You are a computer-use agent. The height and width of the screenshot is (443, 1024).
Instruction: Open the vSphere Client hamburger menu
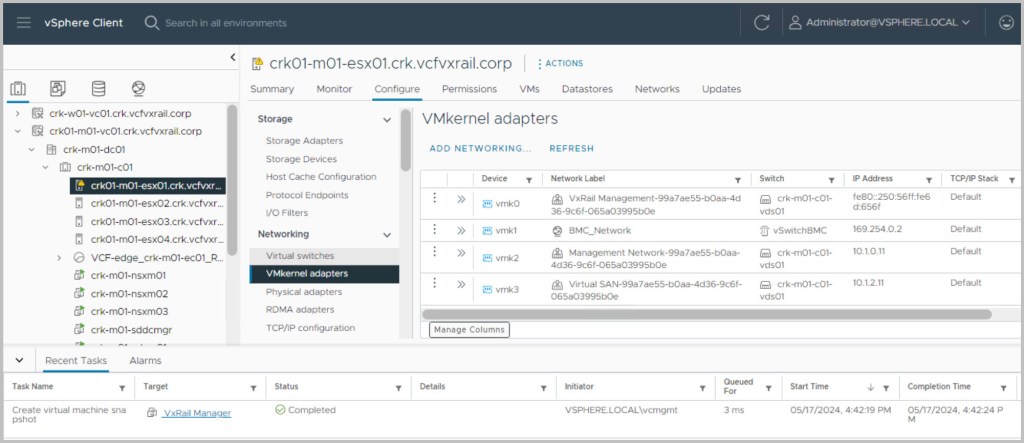(23, 22)
